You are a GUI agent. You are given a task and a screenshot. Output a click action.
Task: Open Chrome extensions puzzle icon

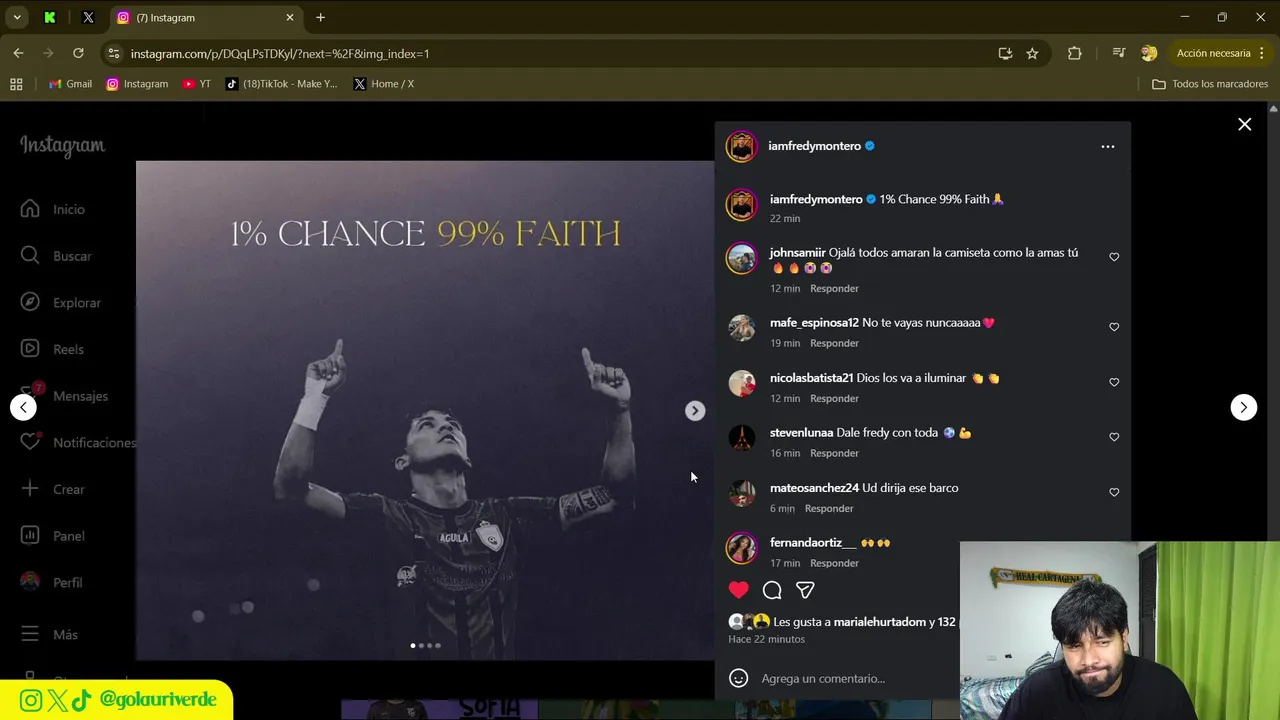[1074, 53]
